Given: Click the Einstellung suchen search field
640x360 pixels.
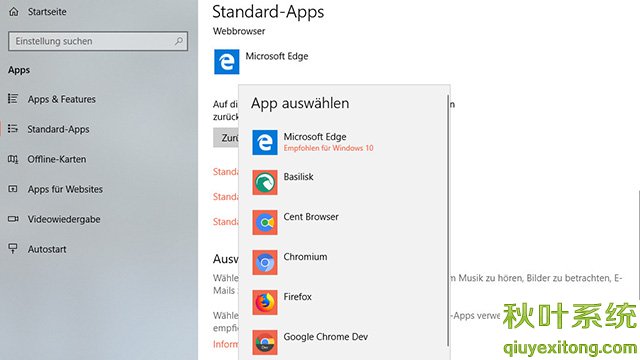Looking at the screenshot, I should click(98, 41).
